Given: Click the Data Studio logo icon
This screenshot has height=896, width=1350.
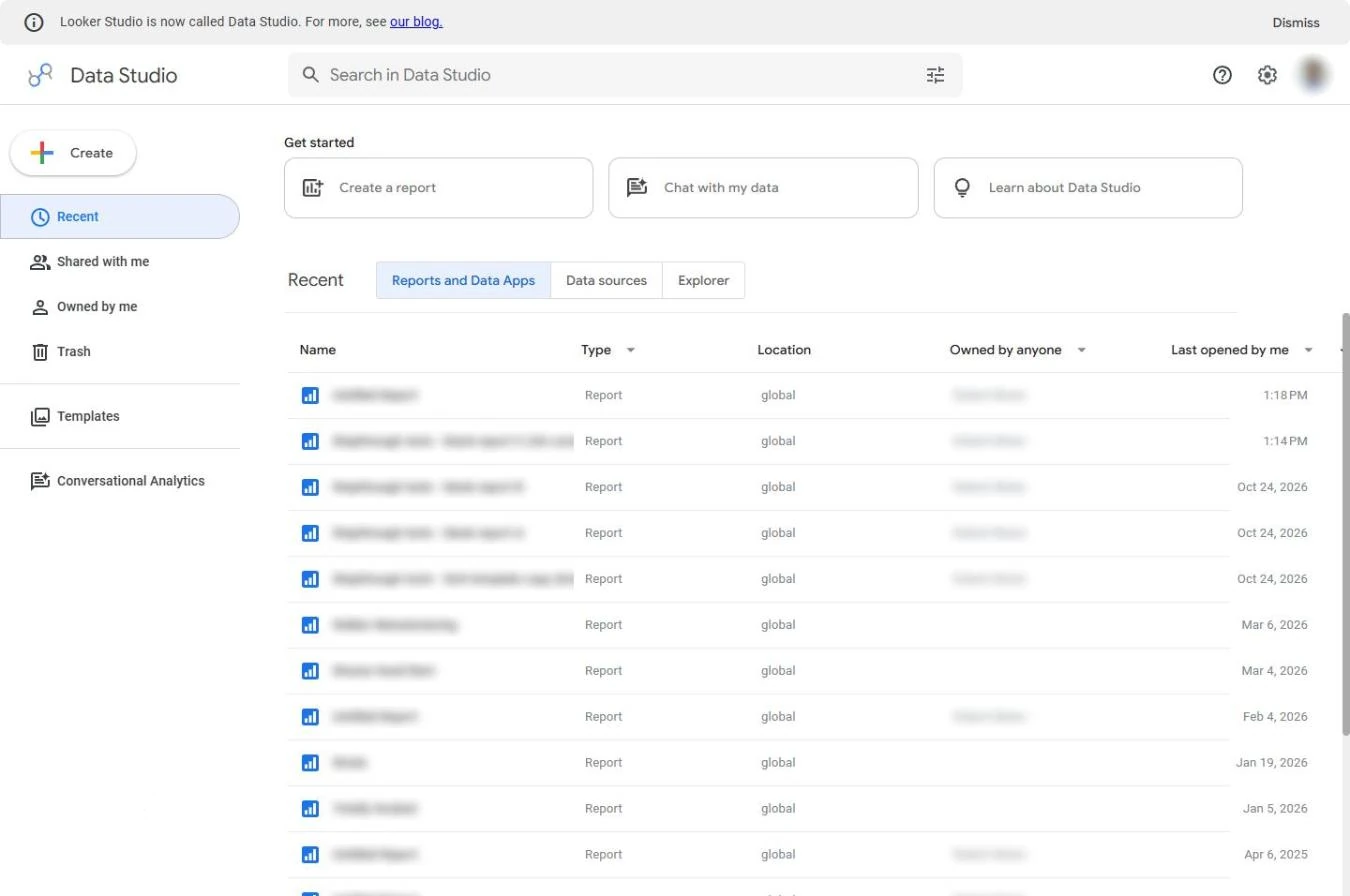Looking at the screenshot, I should click(x=40, y=75).
